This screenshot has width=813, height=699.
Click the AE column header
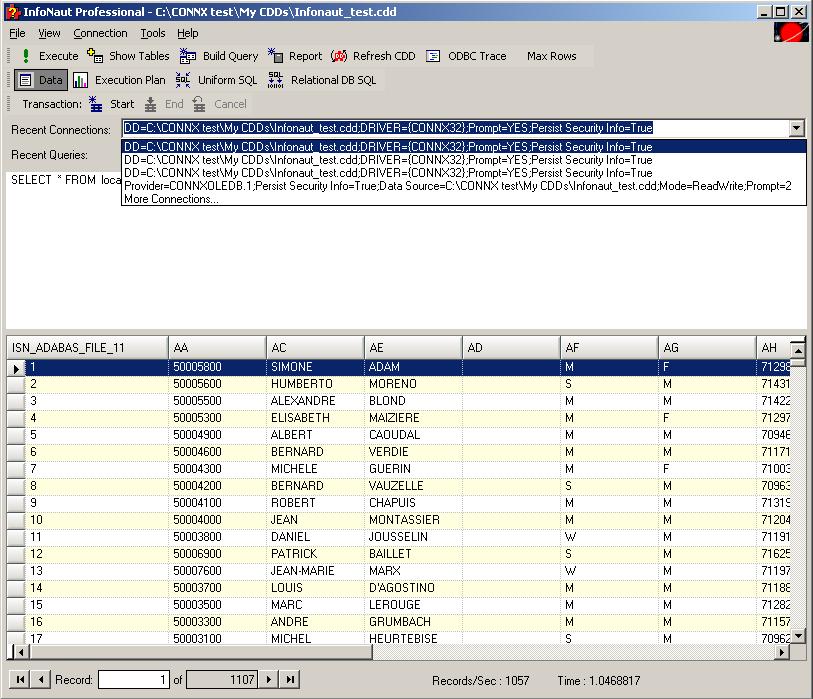click(413, 347)
